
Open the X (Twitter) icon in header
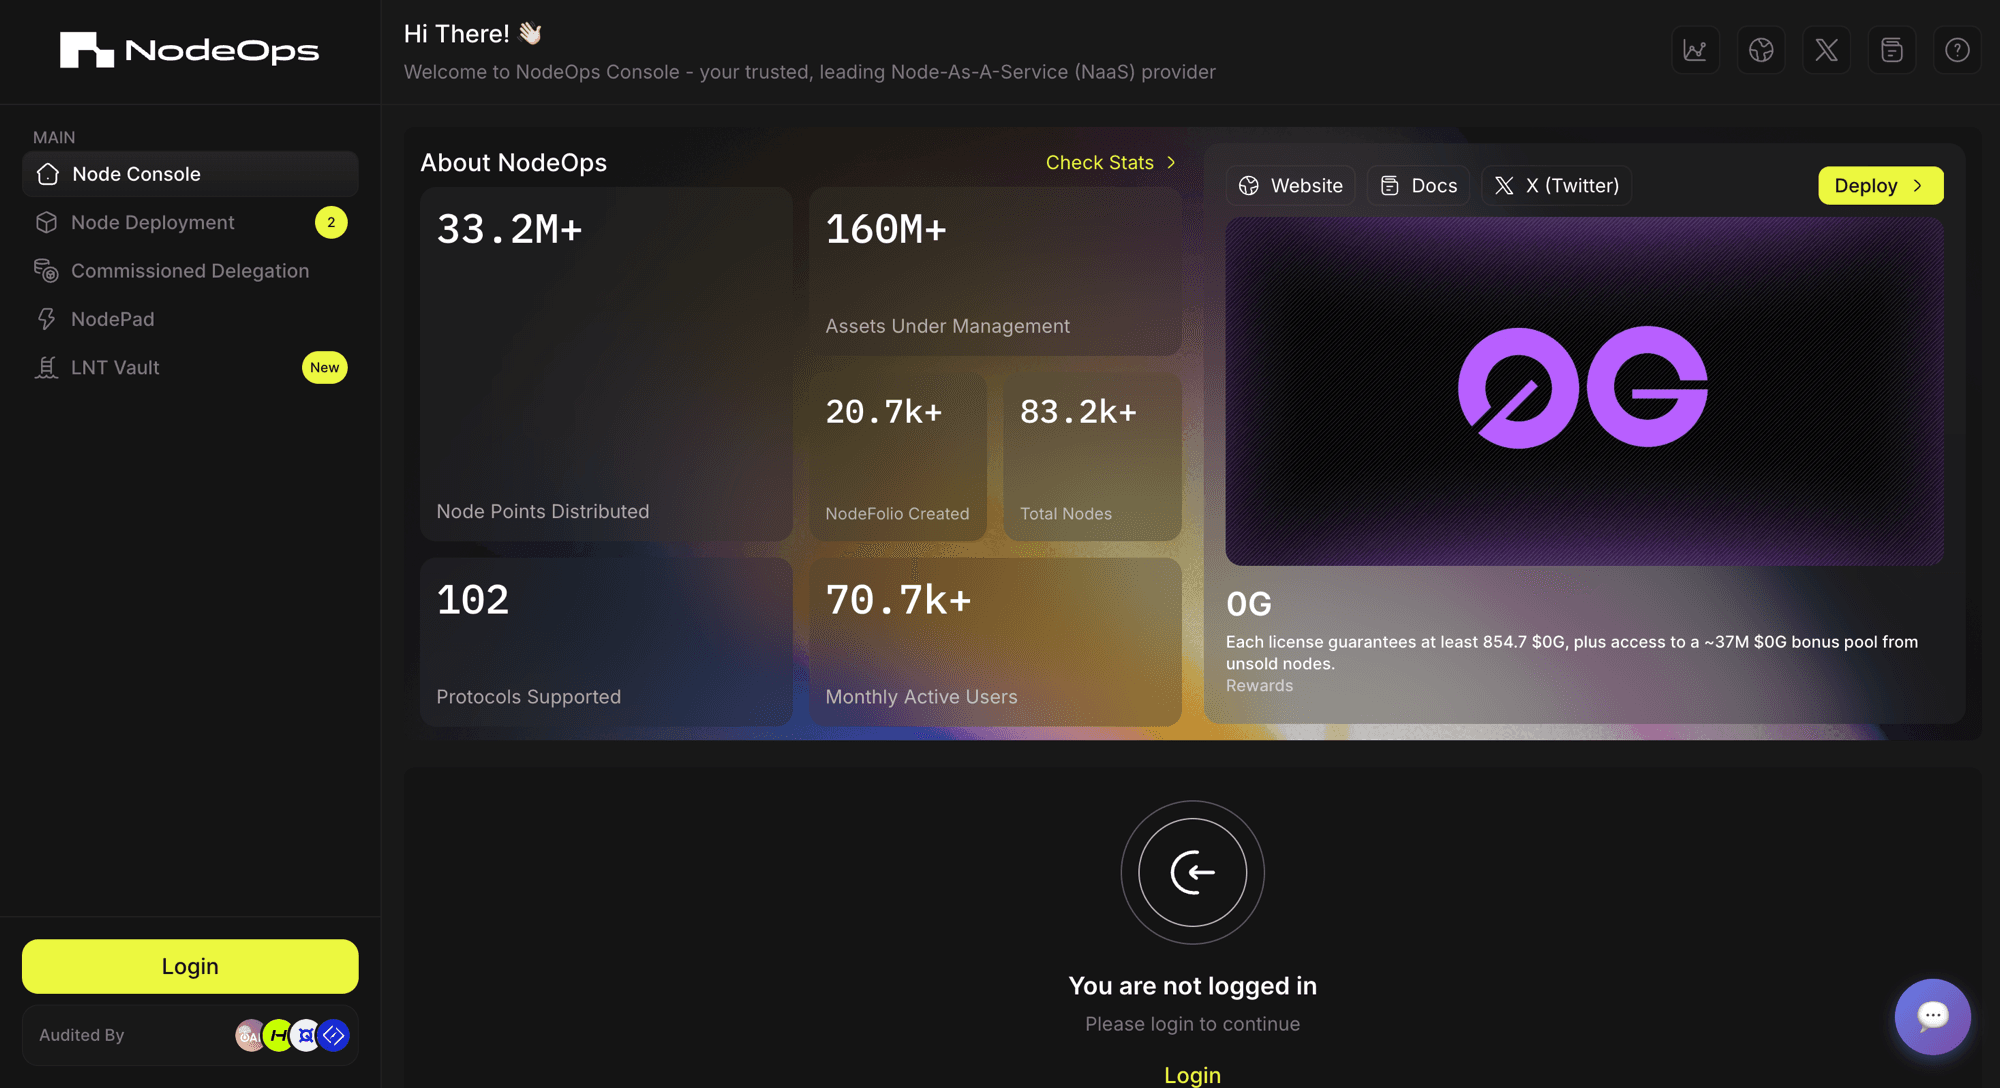pyautogui.click(x=1826, y=50)
